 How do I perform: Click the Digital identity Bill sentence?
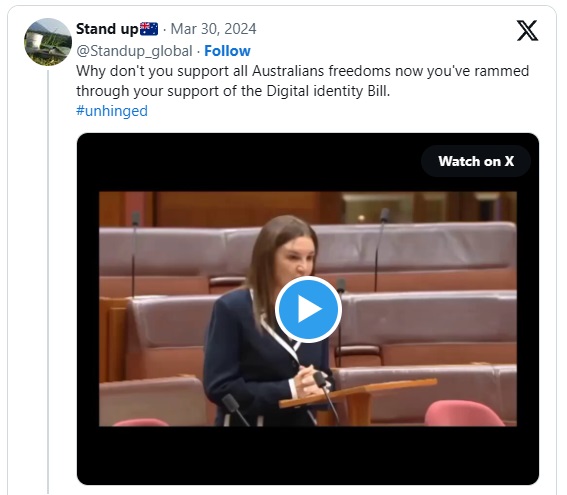[x=233, y=91]
